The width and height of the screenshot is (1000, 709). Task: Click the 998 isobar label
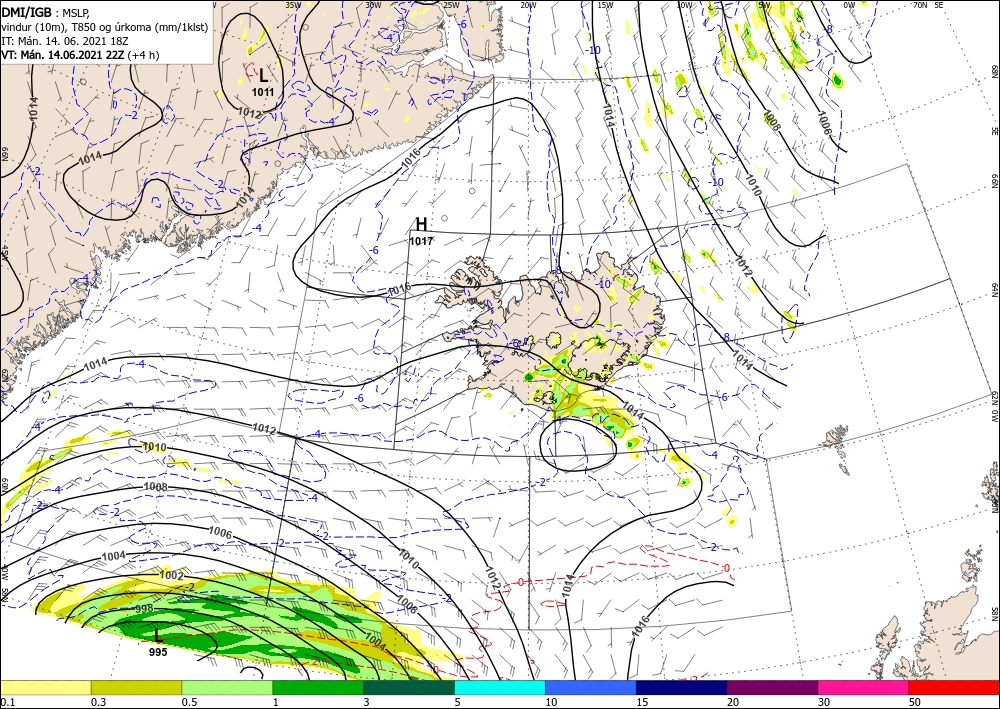point(145,609)
